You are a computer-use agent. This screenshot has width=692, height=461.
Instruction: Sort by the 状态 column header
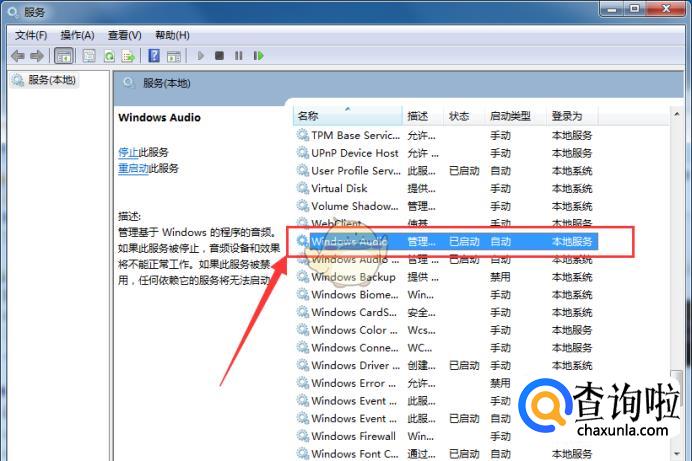click(x=464, y=116)
